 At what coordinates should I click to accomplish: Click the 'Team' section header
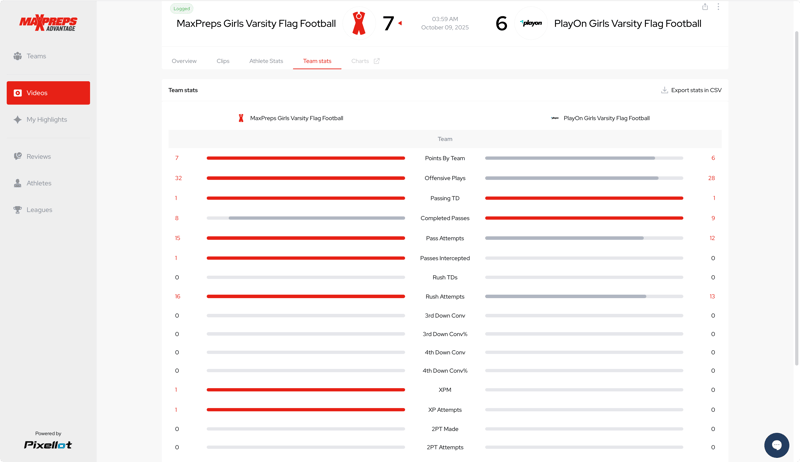[445, 139]
